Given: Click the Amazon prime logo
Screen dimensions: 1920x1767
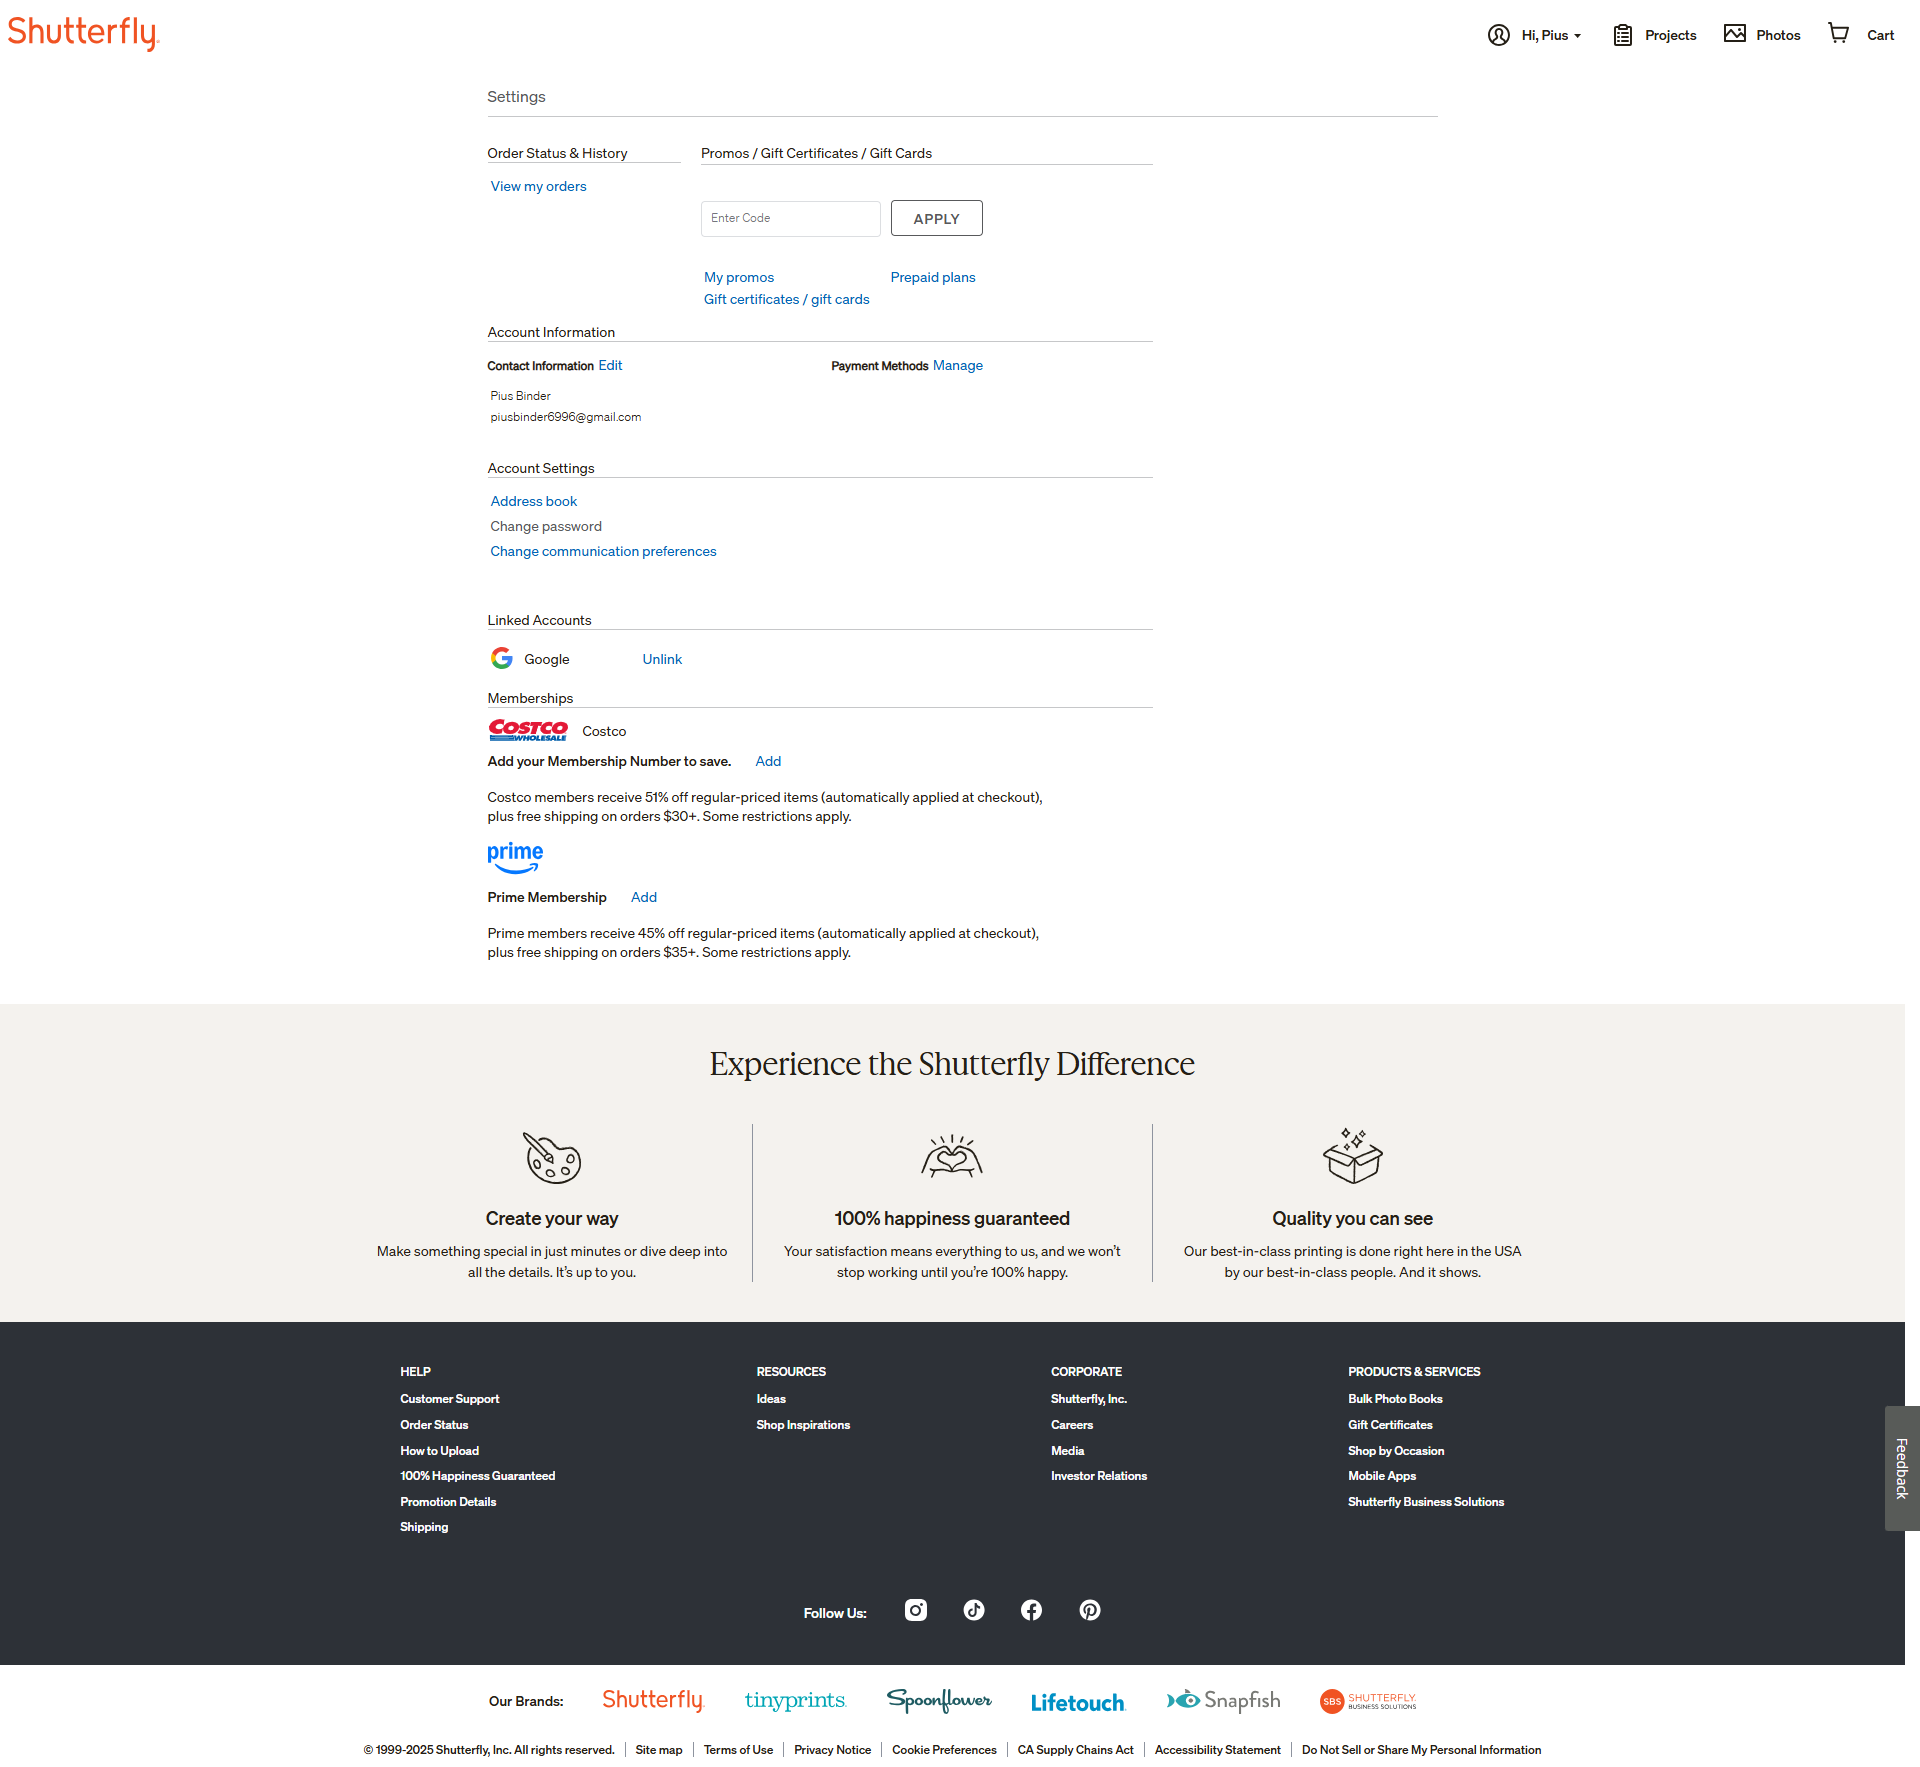Looking at the screenshot, I should [515, 857].
